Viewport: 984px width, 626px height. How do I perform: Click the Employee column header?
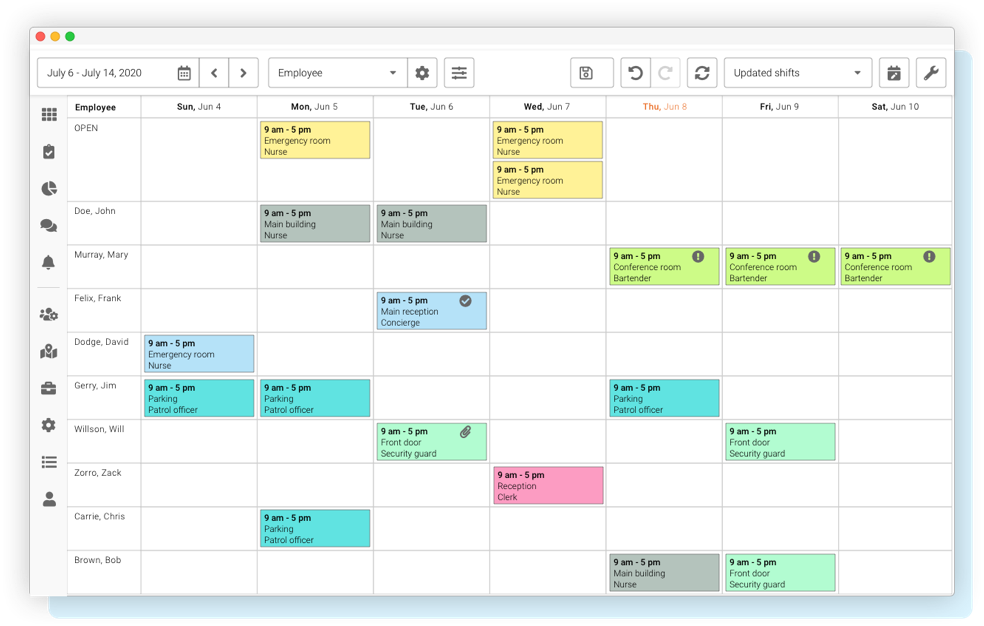pos(95,107)
